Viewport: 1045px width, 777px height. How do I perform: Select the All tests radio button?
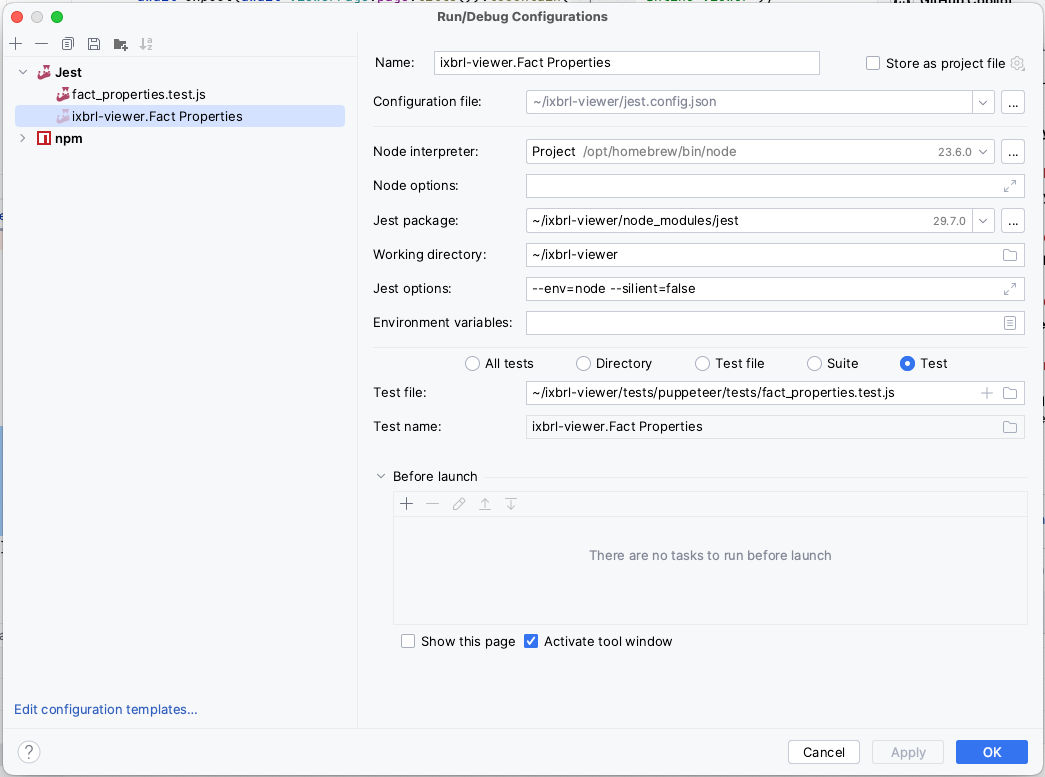(x=472, y=364)
